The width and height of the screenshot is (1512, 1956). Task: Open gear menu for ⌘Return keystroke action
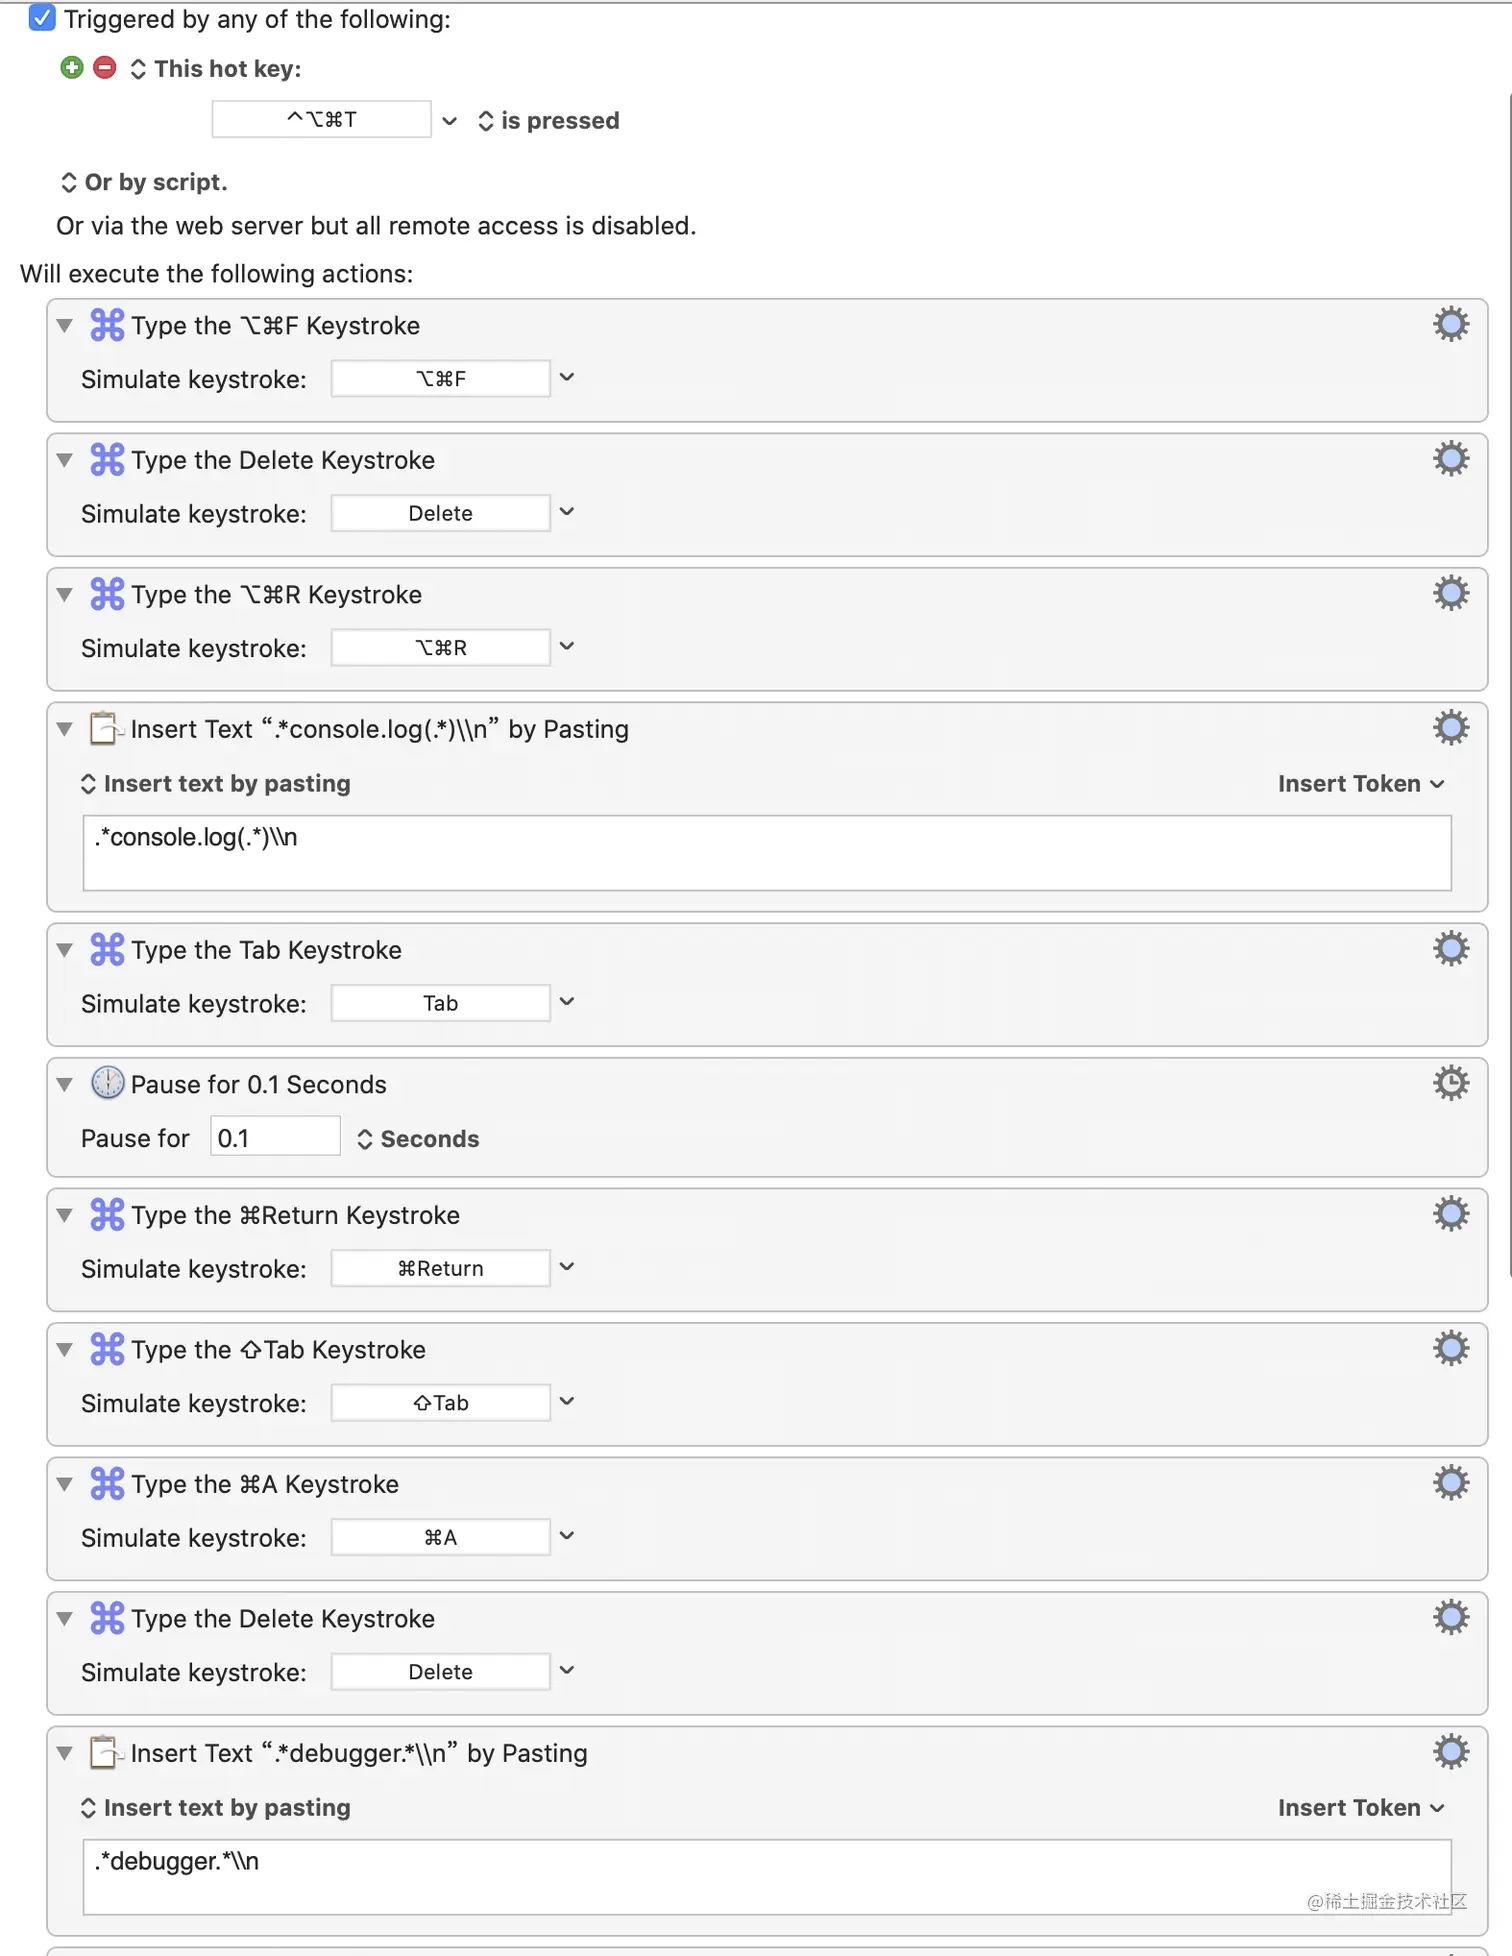coord(1451,1214)
